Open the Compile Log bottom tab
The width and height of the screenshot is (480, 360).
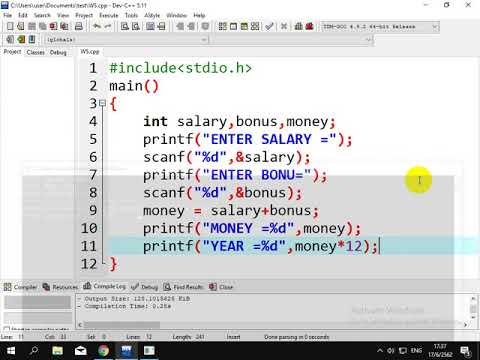(x=105, y=286)
